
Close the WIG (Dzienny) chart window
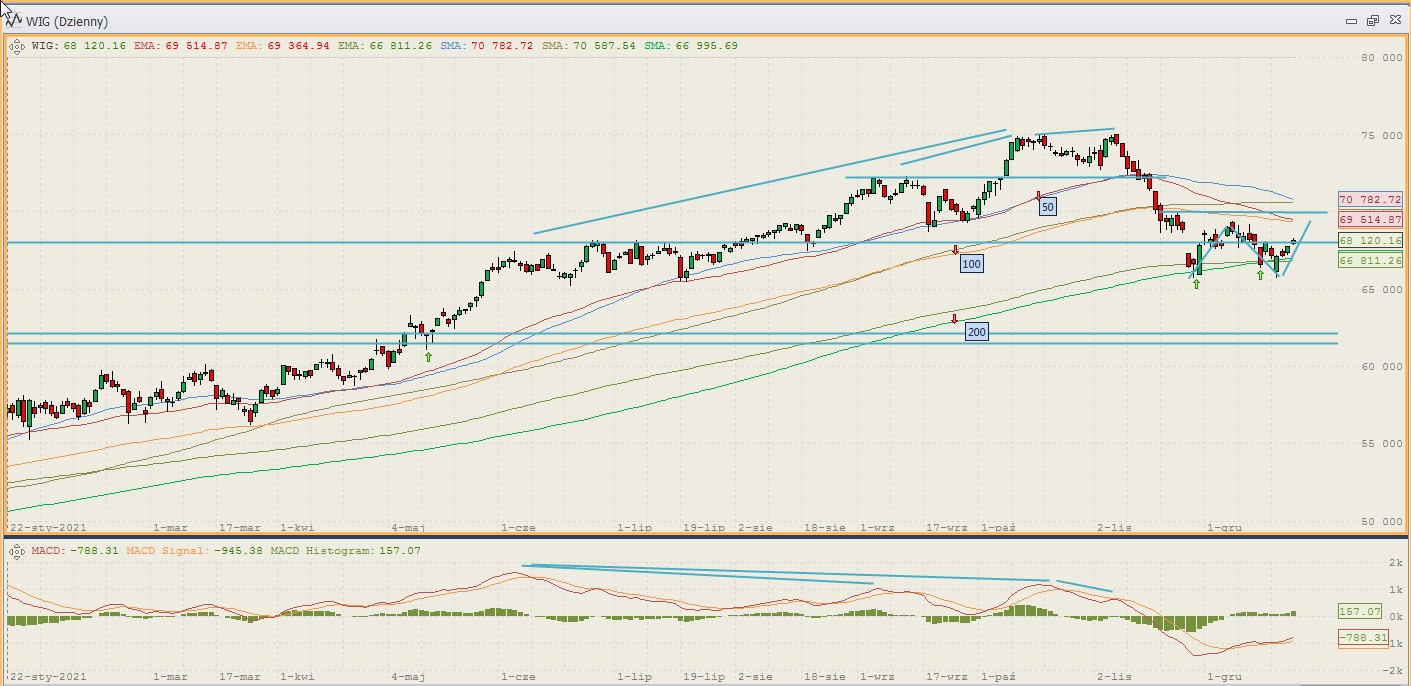coord(1393,20)
